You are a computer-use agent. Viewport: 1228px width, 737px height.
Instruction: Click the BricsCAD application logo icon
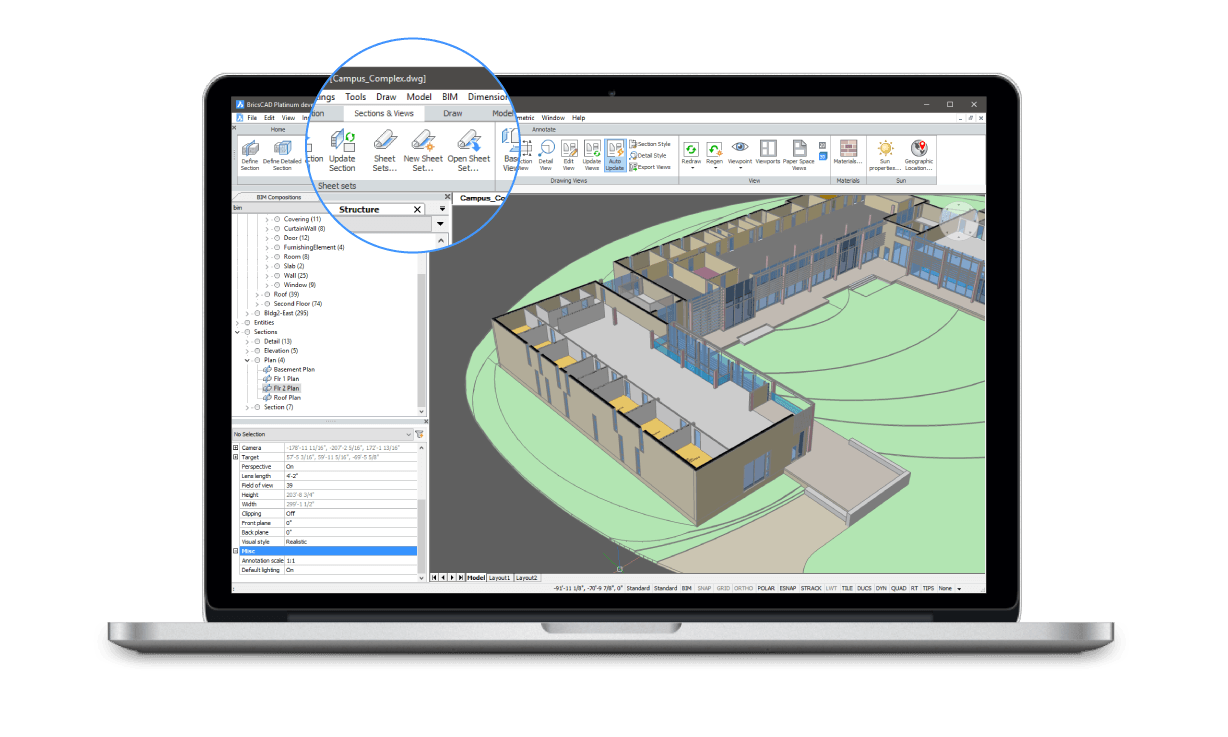point(239,104)
